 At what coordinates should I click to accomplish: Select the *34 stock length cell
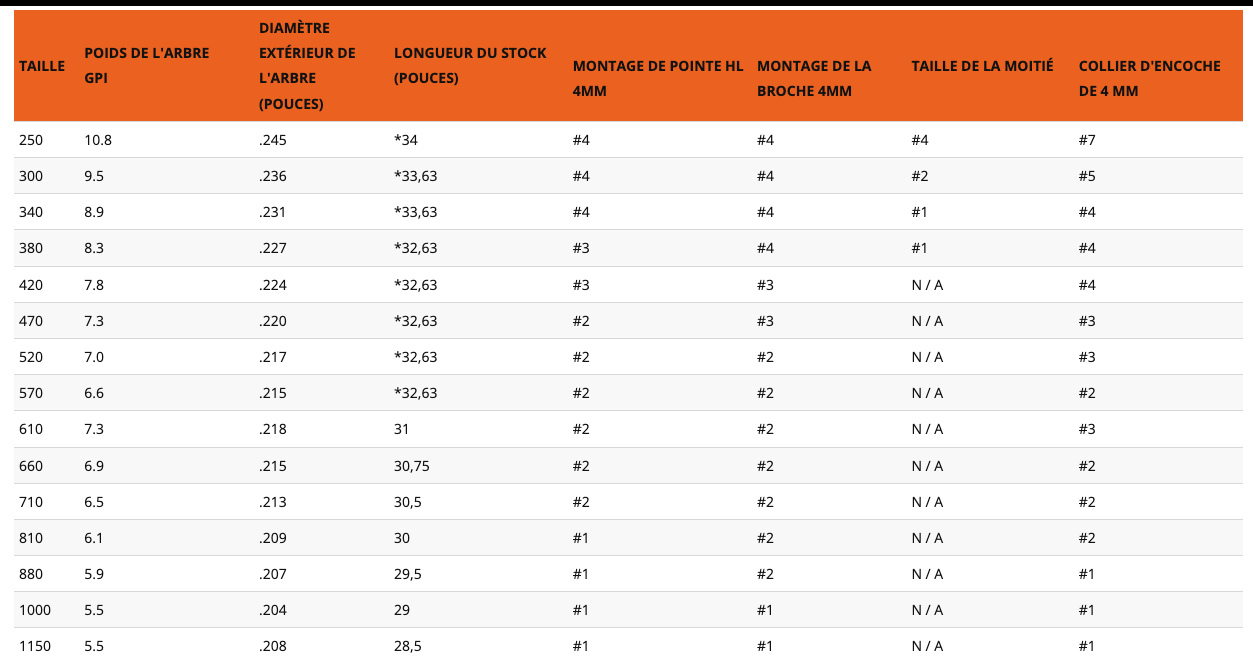click(x=406, y=140)
